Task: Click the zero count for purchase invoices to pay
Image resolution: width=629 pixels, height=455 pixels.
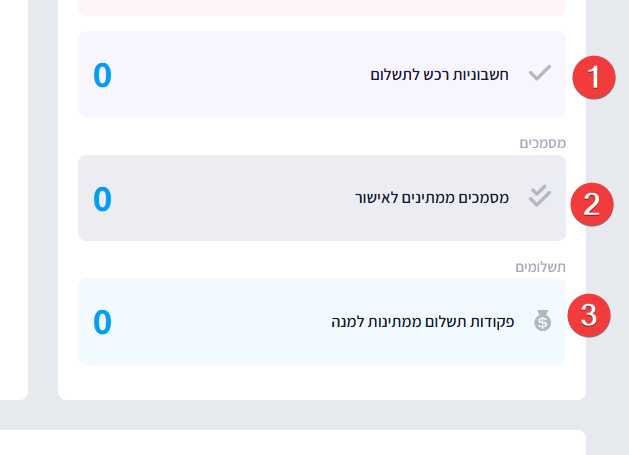Action: click(102, 75)
